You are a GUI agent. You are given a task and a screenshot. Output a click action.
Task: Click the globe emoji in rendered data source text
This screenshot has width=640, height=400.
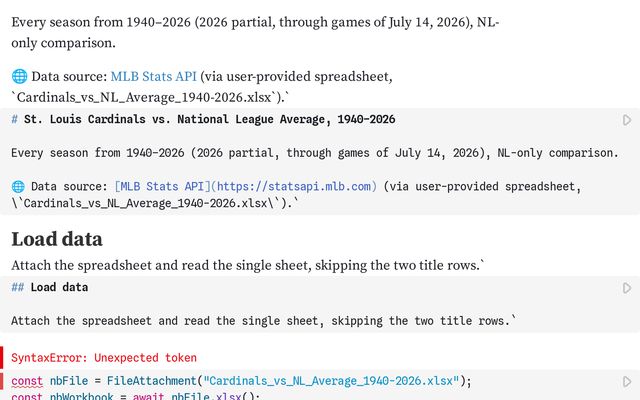click(19, 76)
